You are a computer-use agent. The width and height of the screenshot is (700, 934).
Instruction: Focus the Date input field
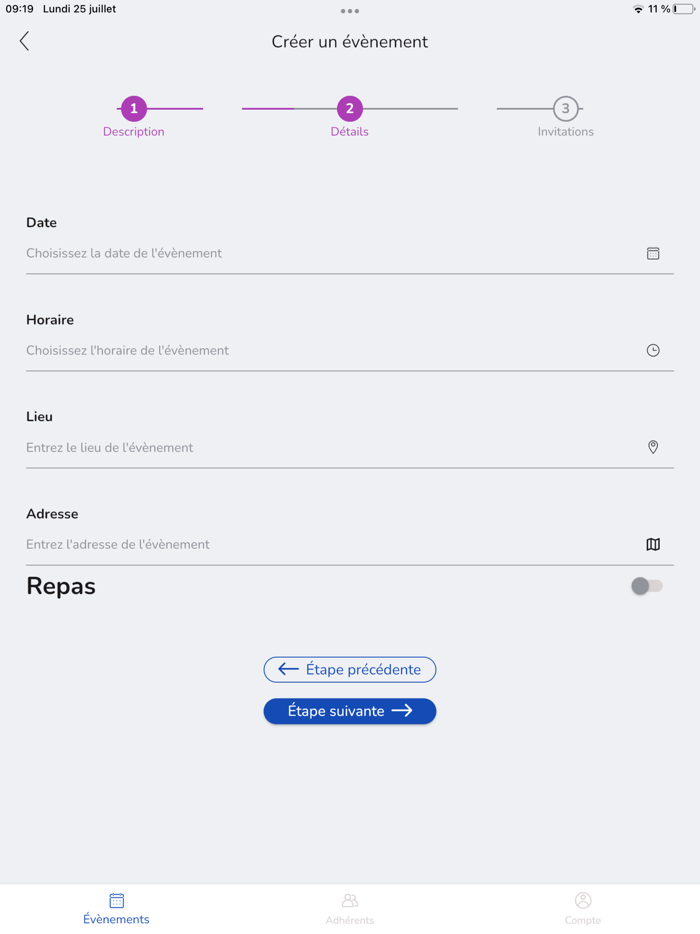[x=330, y=254]
